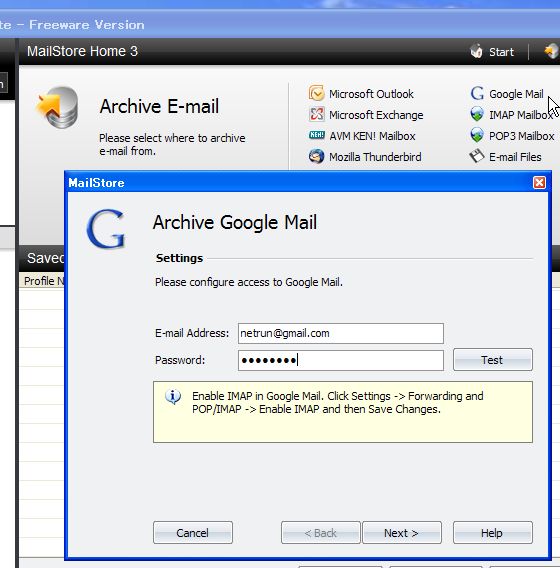Select AVM KEN! Mailbox source
This screenshot has height=568, width=560.
372,136
